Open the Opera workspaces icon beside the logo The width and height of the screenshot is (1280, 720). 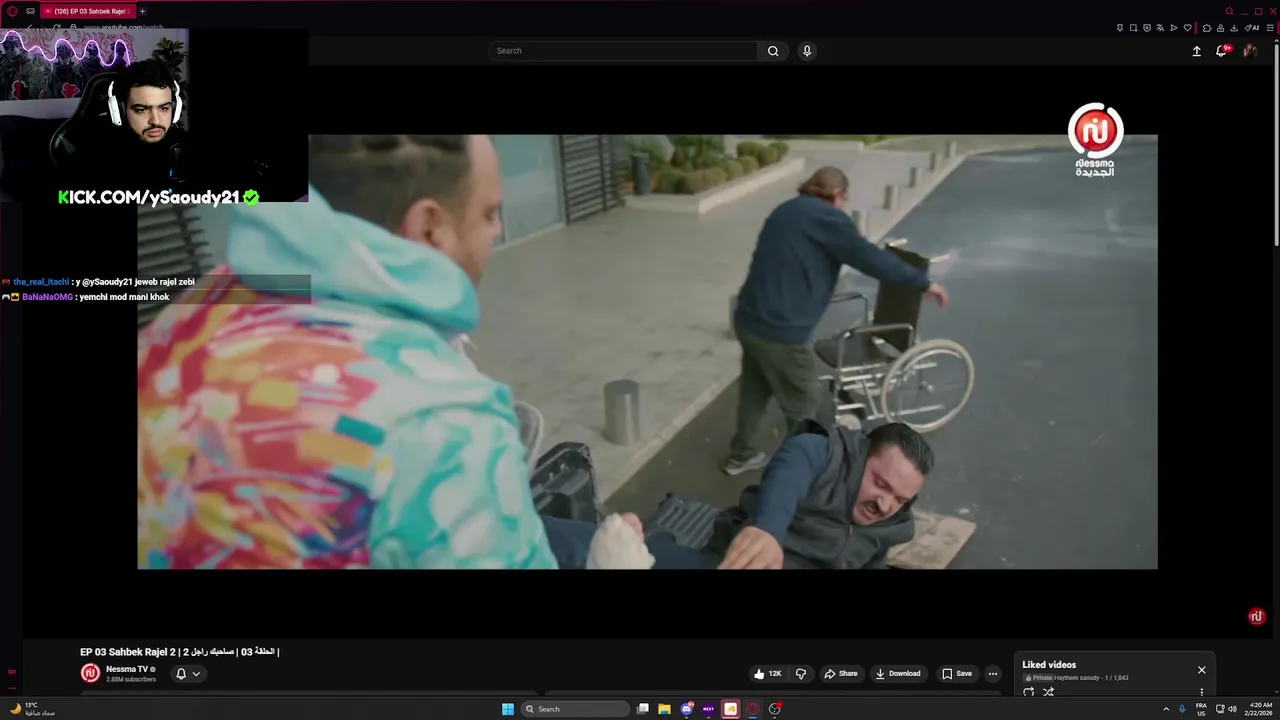tap(30, 11)
